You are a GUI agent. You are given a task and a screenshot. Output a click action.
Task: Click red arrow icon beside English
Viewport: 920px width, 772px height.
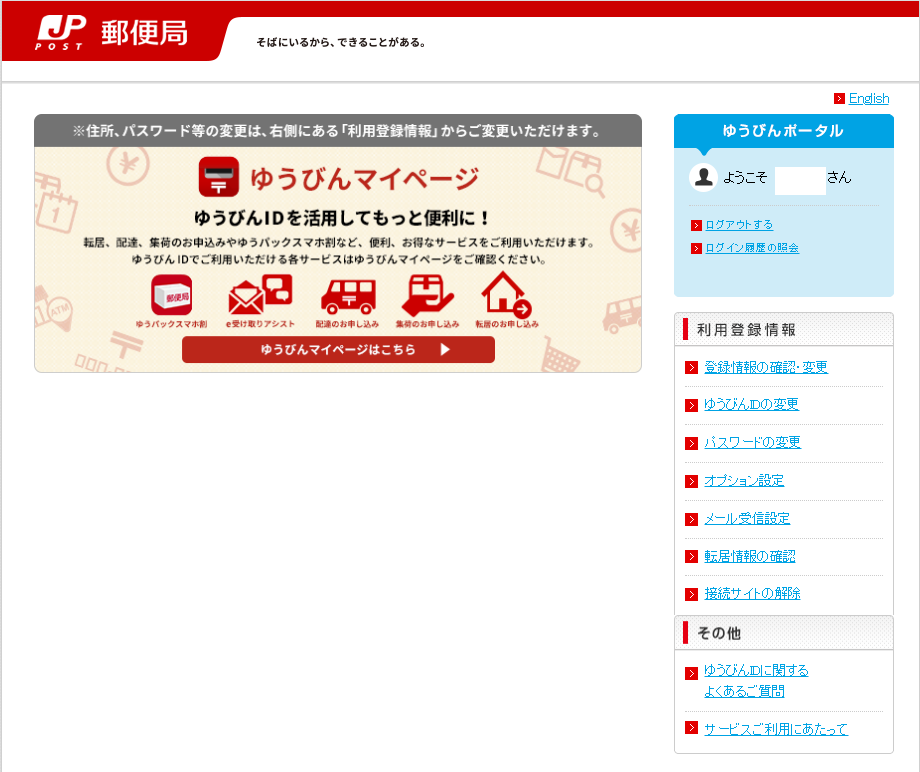(839, 99)
